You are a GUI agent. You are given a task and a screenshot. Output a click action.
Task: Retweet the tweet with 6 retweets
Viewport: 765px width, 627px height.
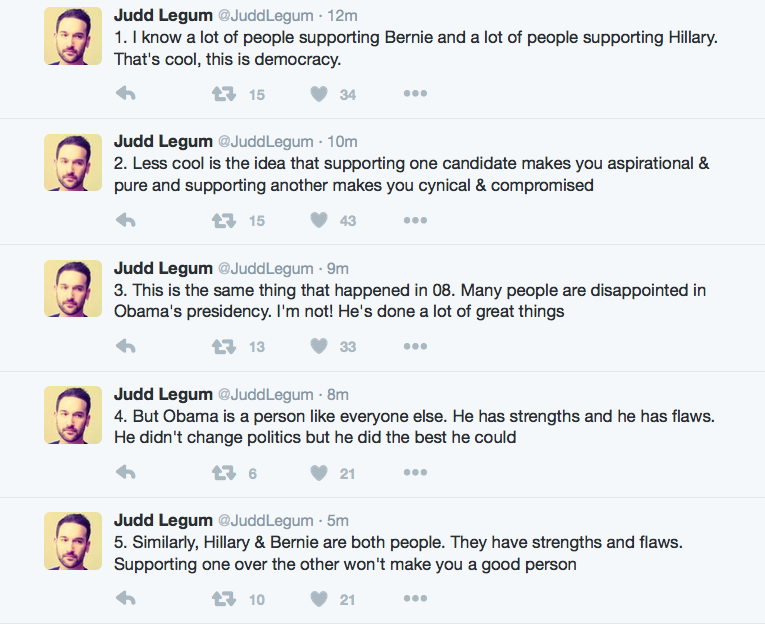(x=224, y=472)
